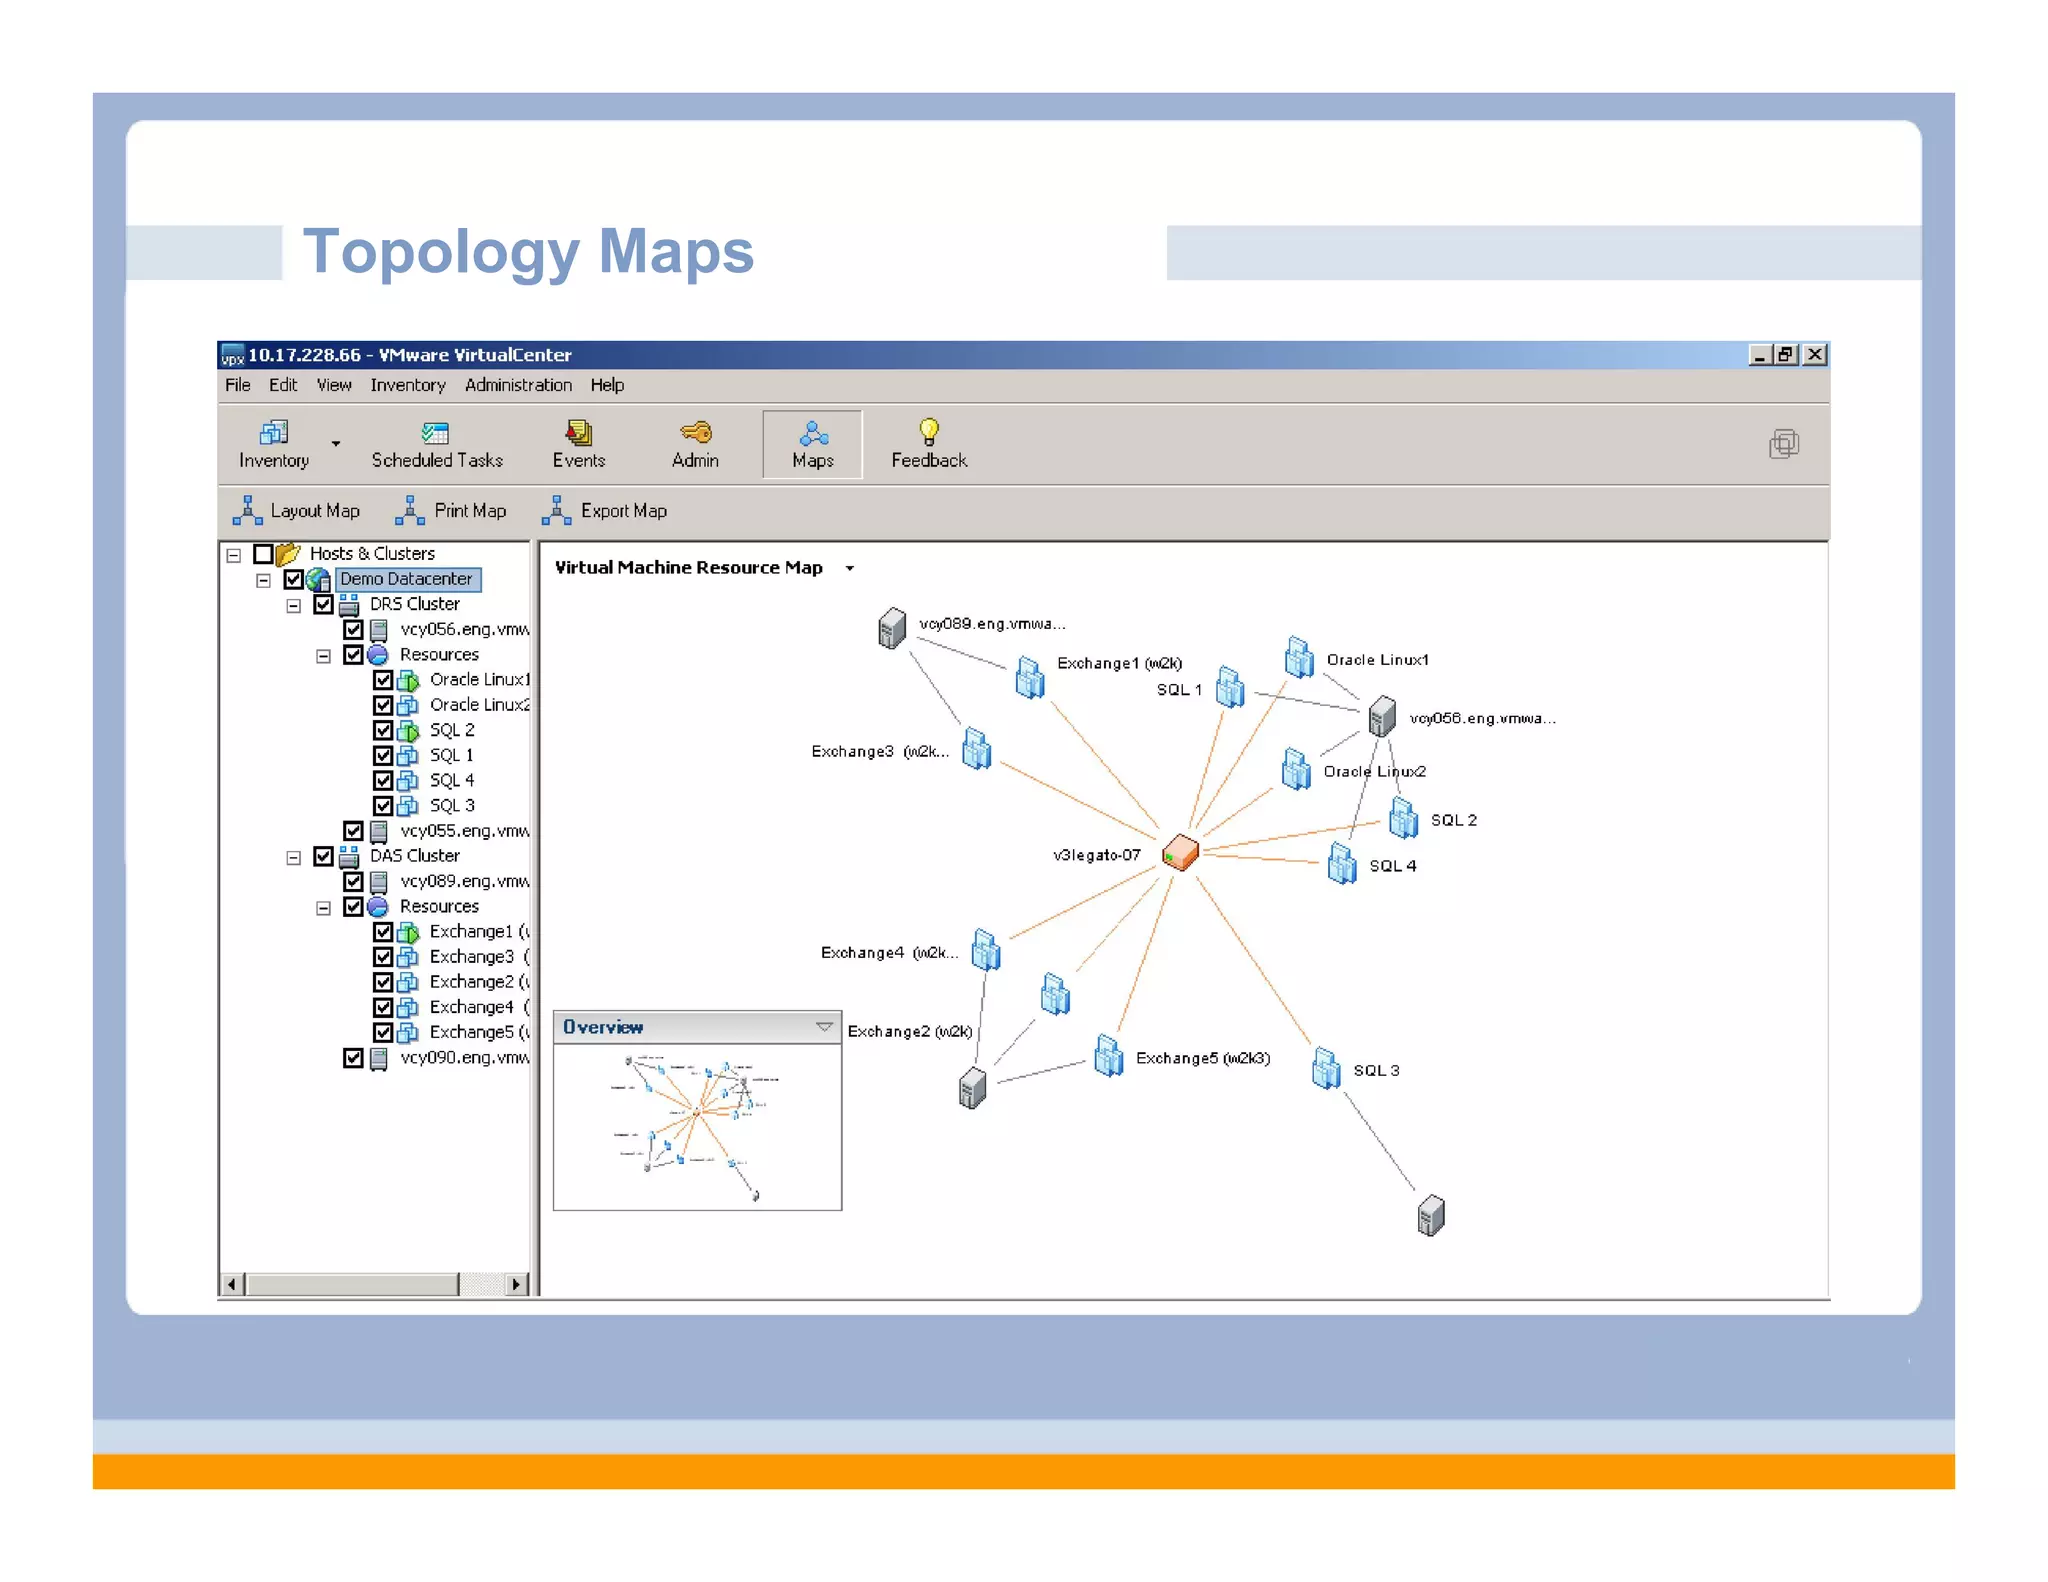The image size is (2048, 1582).
Task: Collapse the DRS Cluster tree node
Action: point(293,606)
